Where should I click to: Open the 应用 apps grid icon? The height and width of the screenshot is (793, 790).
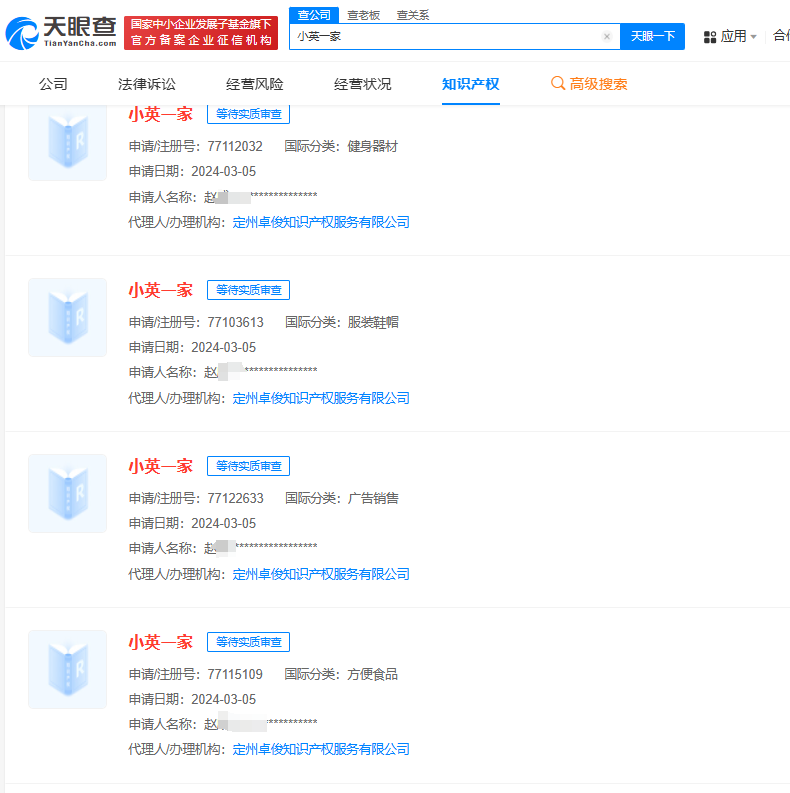tap(710, 37)
